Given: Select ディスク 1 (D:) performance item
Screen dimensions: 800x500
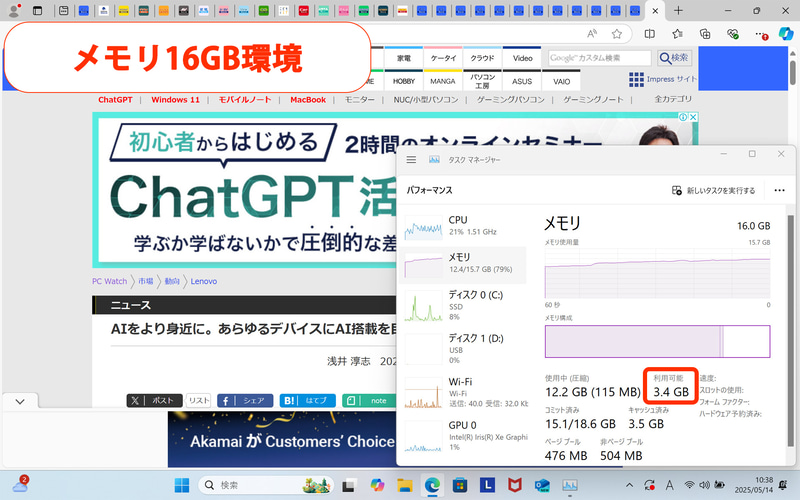Looking at the screenshot, I should pyautogui.click(x=463, y=348).
